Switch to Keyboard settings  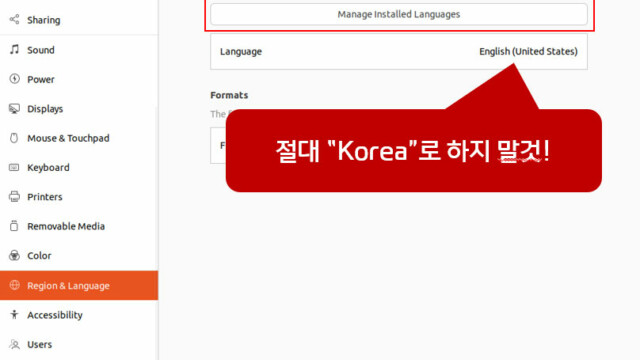(x=79, y=167)
